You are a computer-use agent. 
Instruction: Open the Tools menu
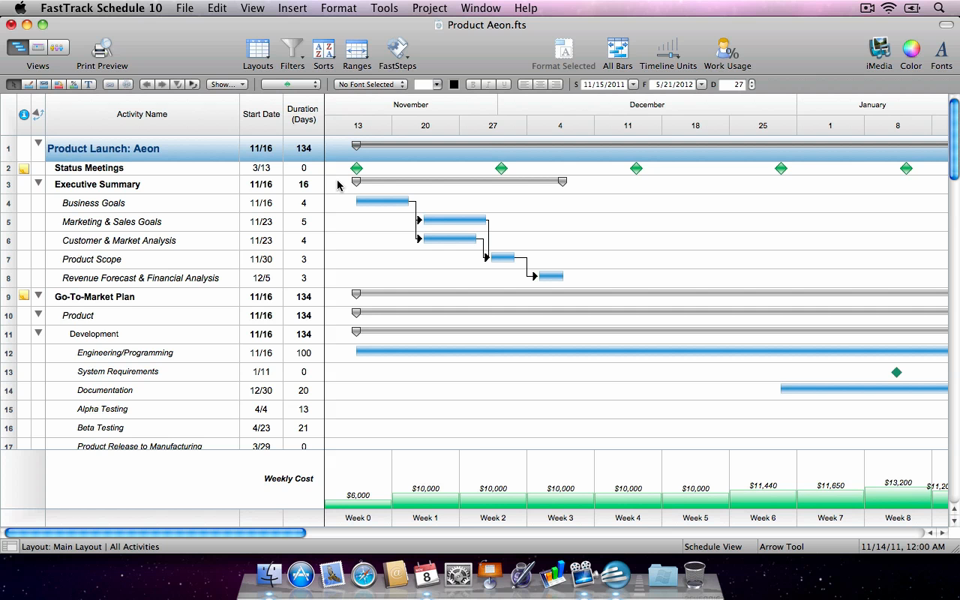point(384,8)
